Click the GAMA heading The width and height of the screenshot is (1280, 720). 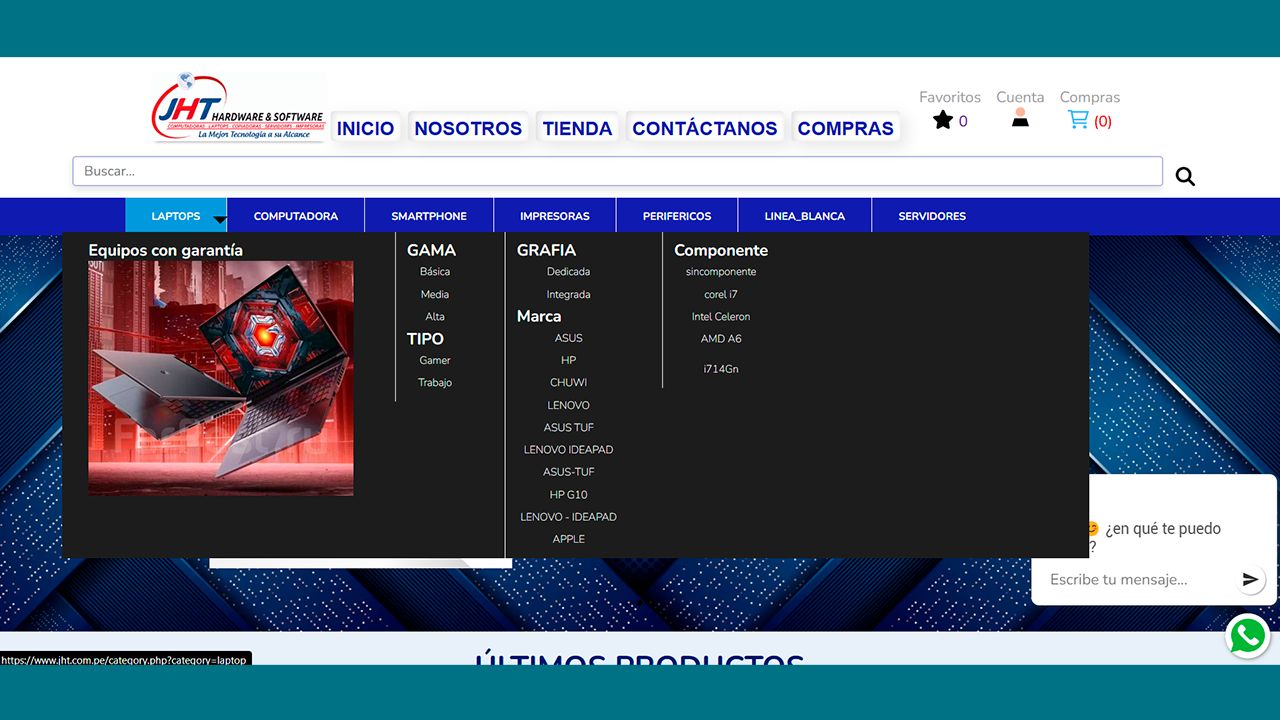coord(431,250)
